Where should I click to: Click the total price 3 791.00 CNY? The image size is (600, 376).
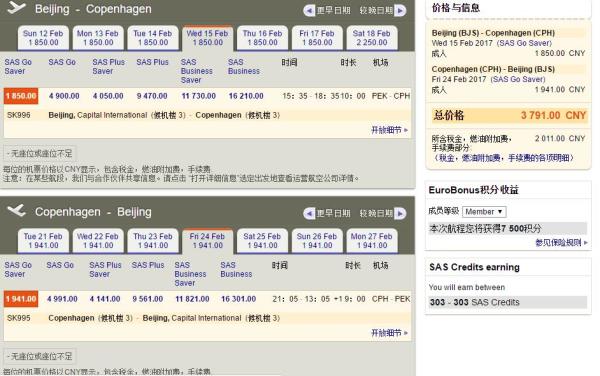click(x=553, y=116)
